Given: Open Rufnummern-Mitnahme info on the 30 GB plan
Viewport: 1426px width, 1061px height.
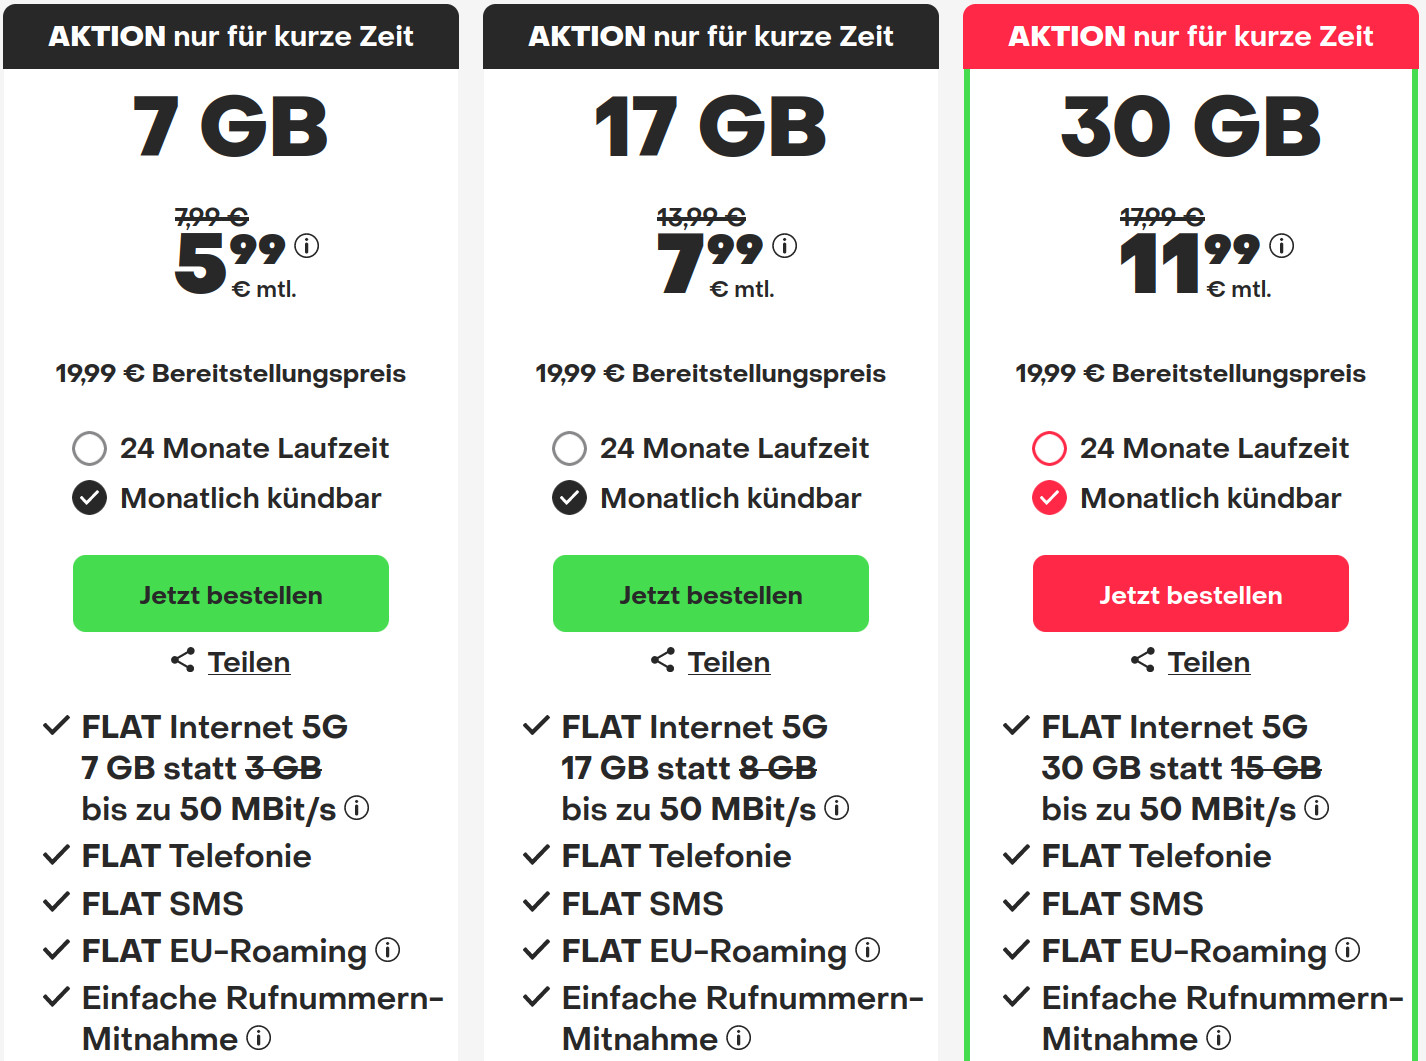Looking at the screenshot, I should tap(1221, 1038).
